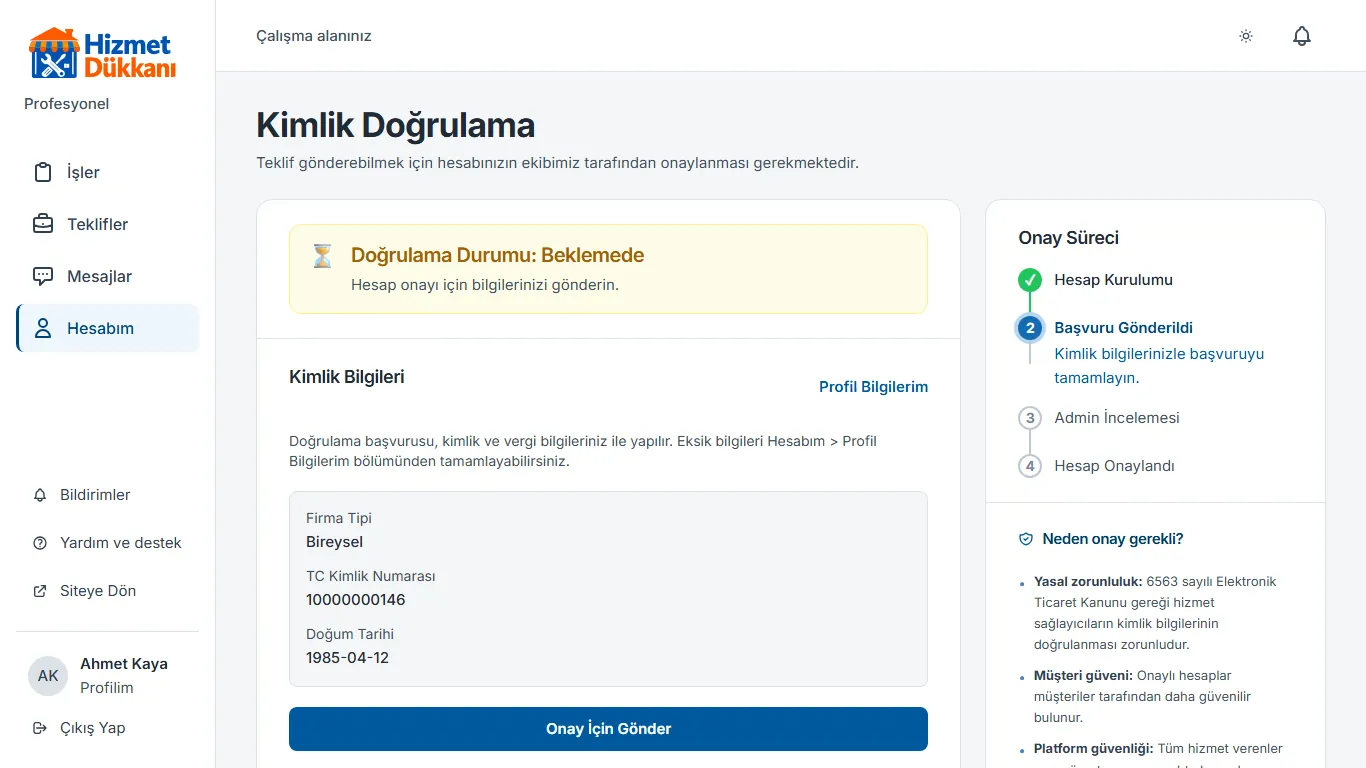Click the step 3 circle in Onay Süreci
The height and width of the screenshot is (768, 1366).
click(1030, 418)
